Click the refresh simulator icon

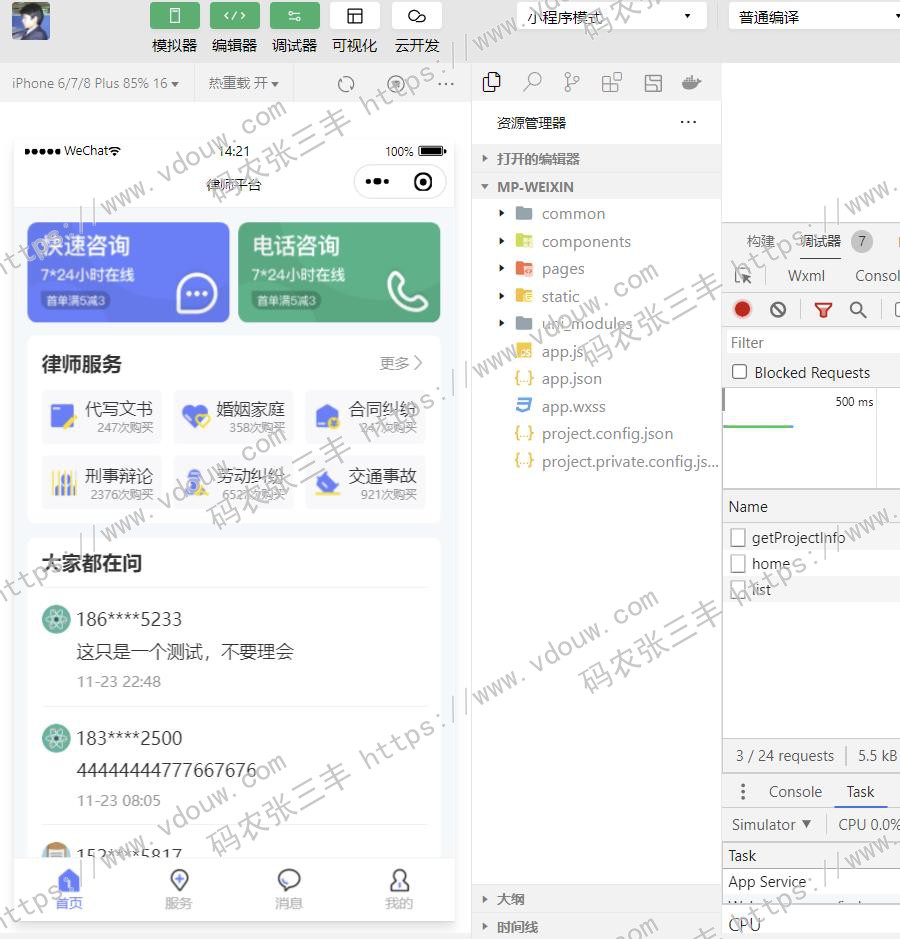tap(346, 84)
